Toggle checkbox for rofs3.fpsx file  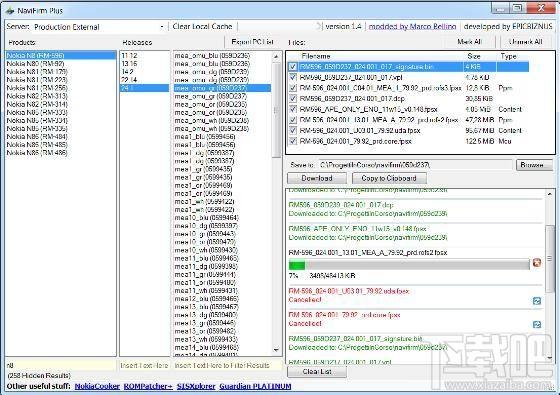point(293,88)
